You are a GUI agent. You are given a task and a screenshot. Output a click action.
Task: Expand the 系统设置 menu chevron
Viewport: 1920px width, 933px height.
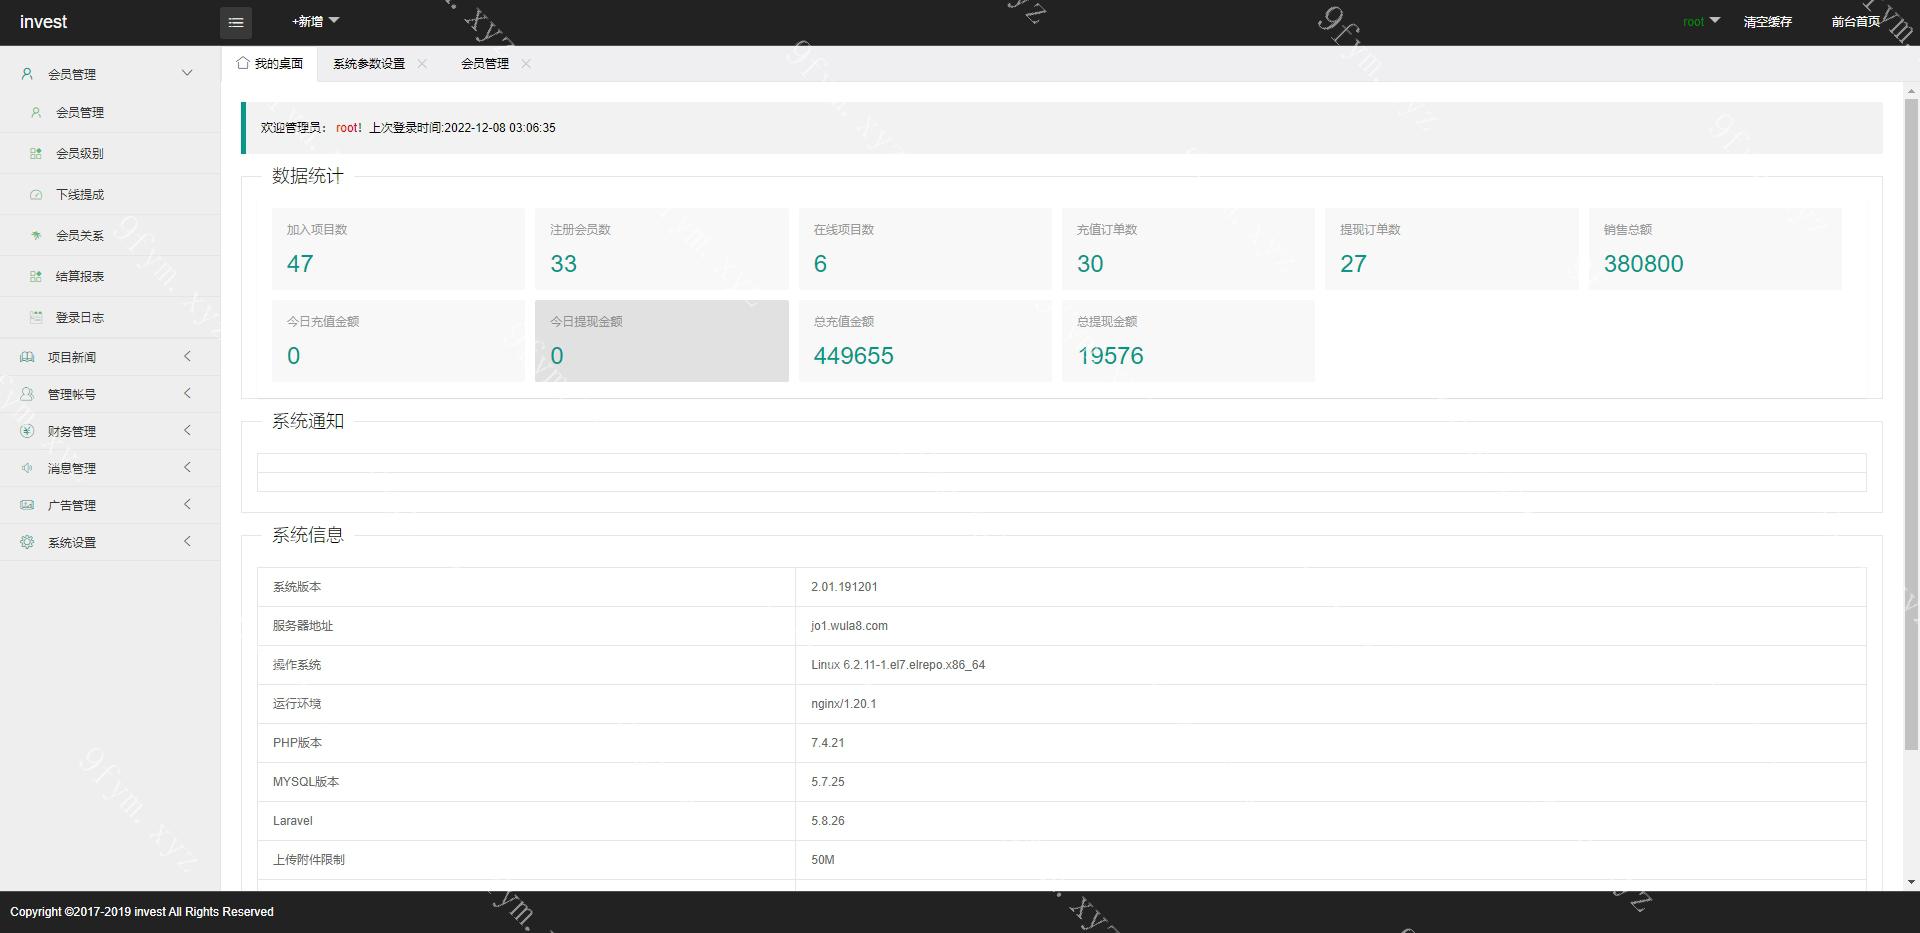point(187,542)
